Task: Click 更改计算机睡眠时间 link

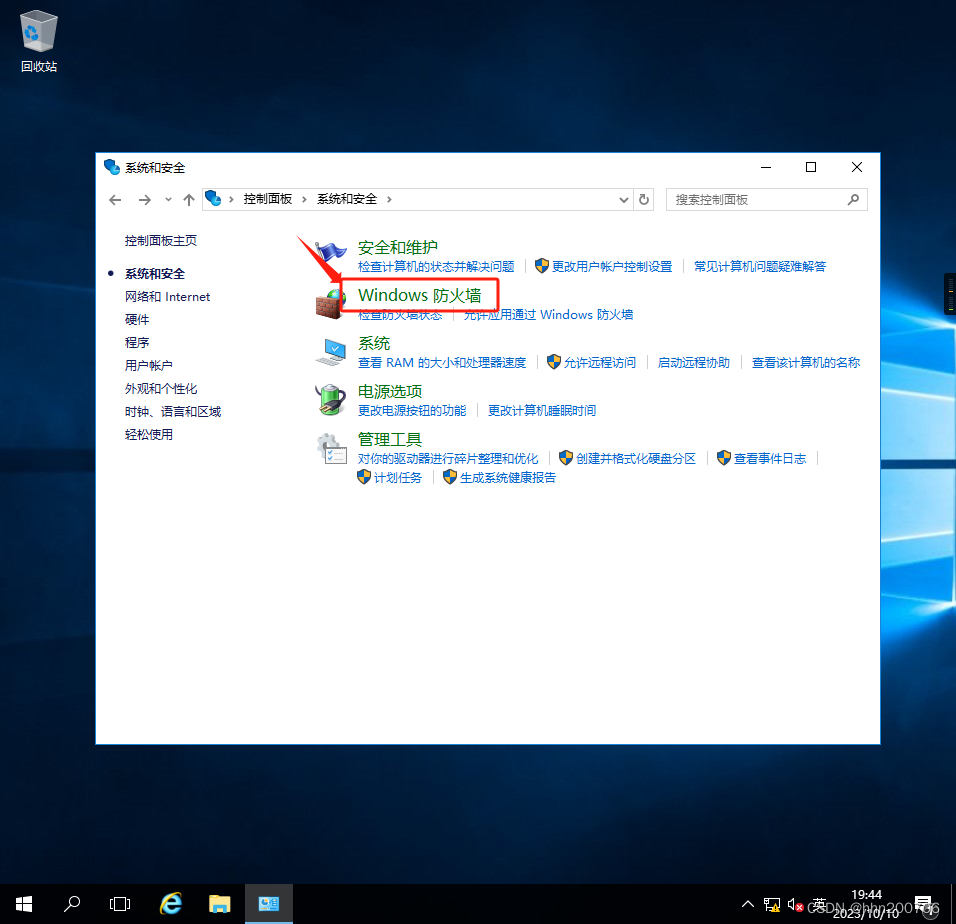Action: coord(541,411)
